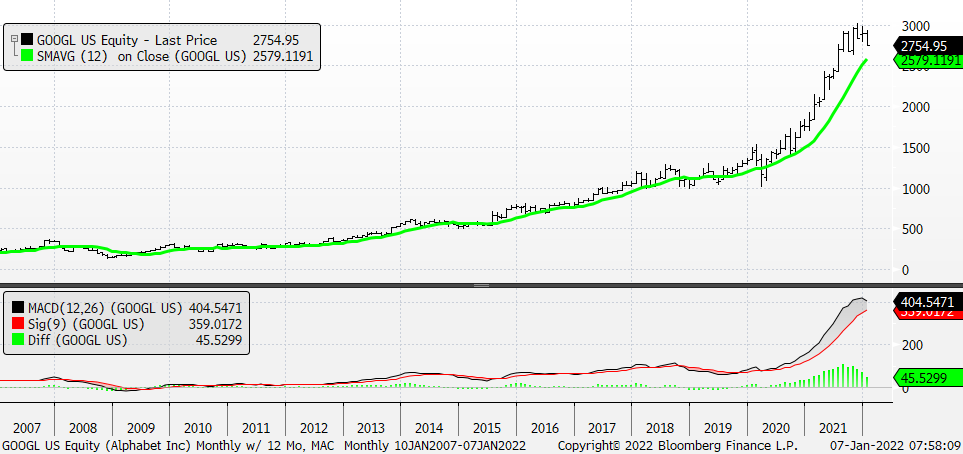
Task: Click the 1000 price axis label
Action: [x=916, y=189]
